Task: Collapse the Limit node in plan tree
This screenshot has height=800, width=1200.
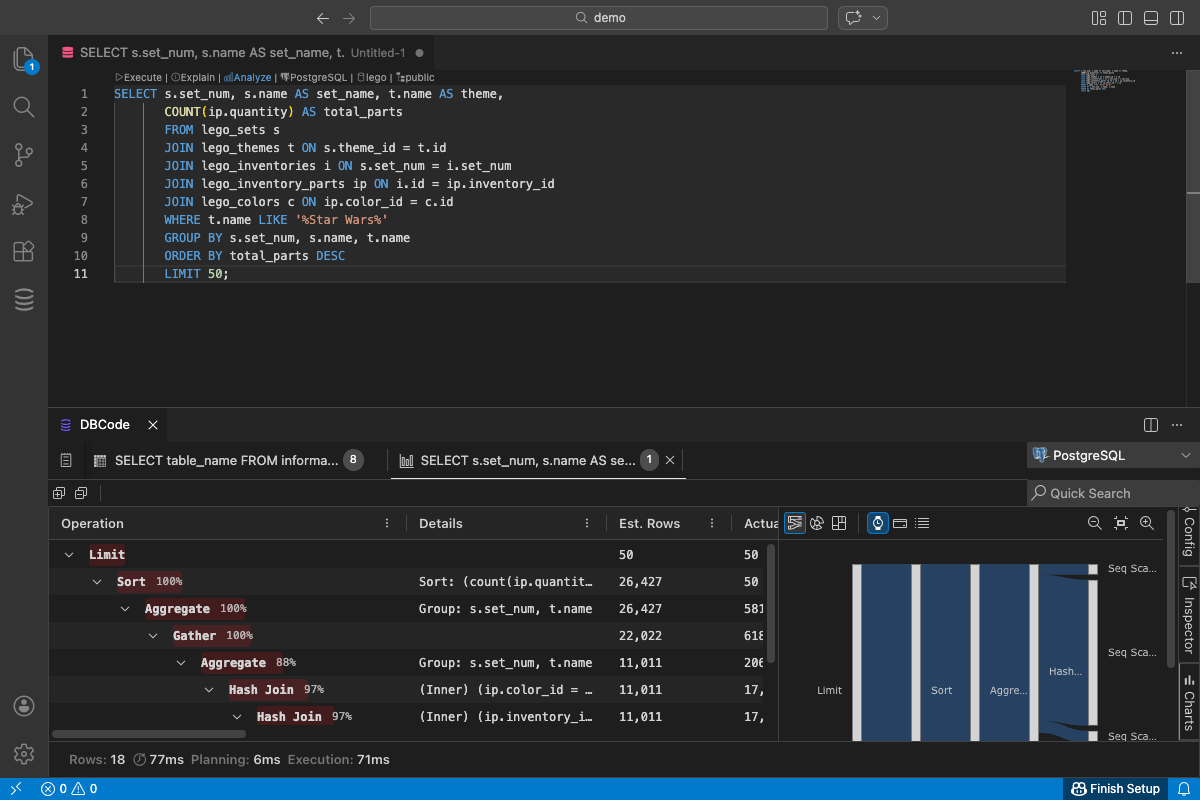Action: (x=69, y=554)
